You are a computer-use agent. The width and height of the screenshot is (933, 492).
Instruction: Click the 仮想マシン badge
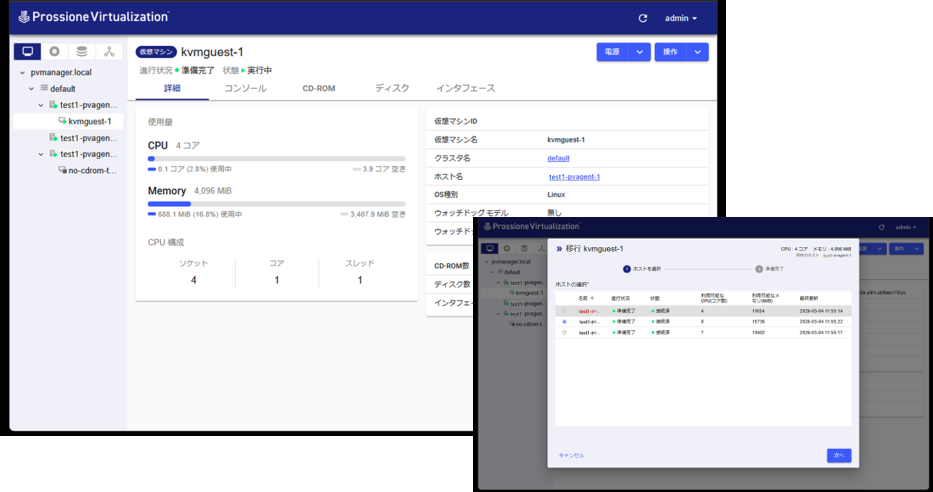(x=156, y=52)
